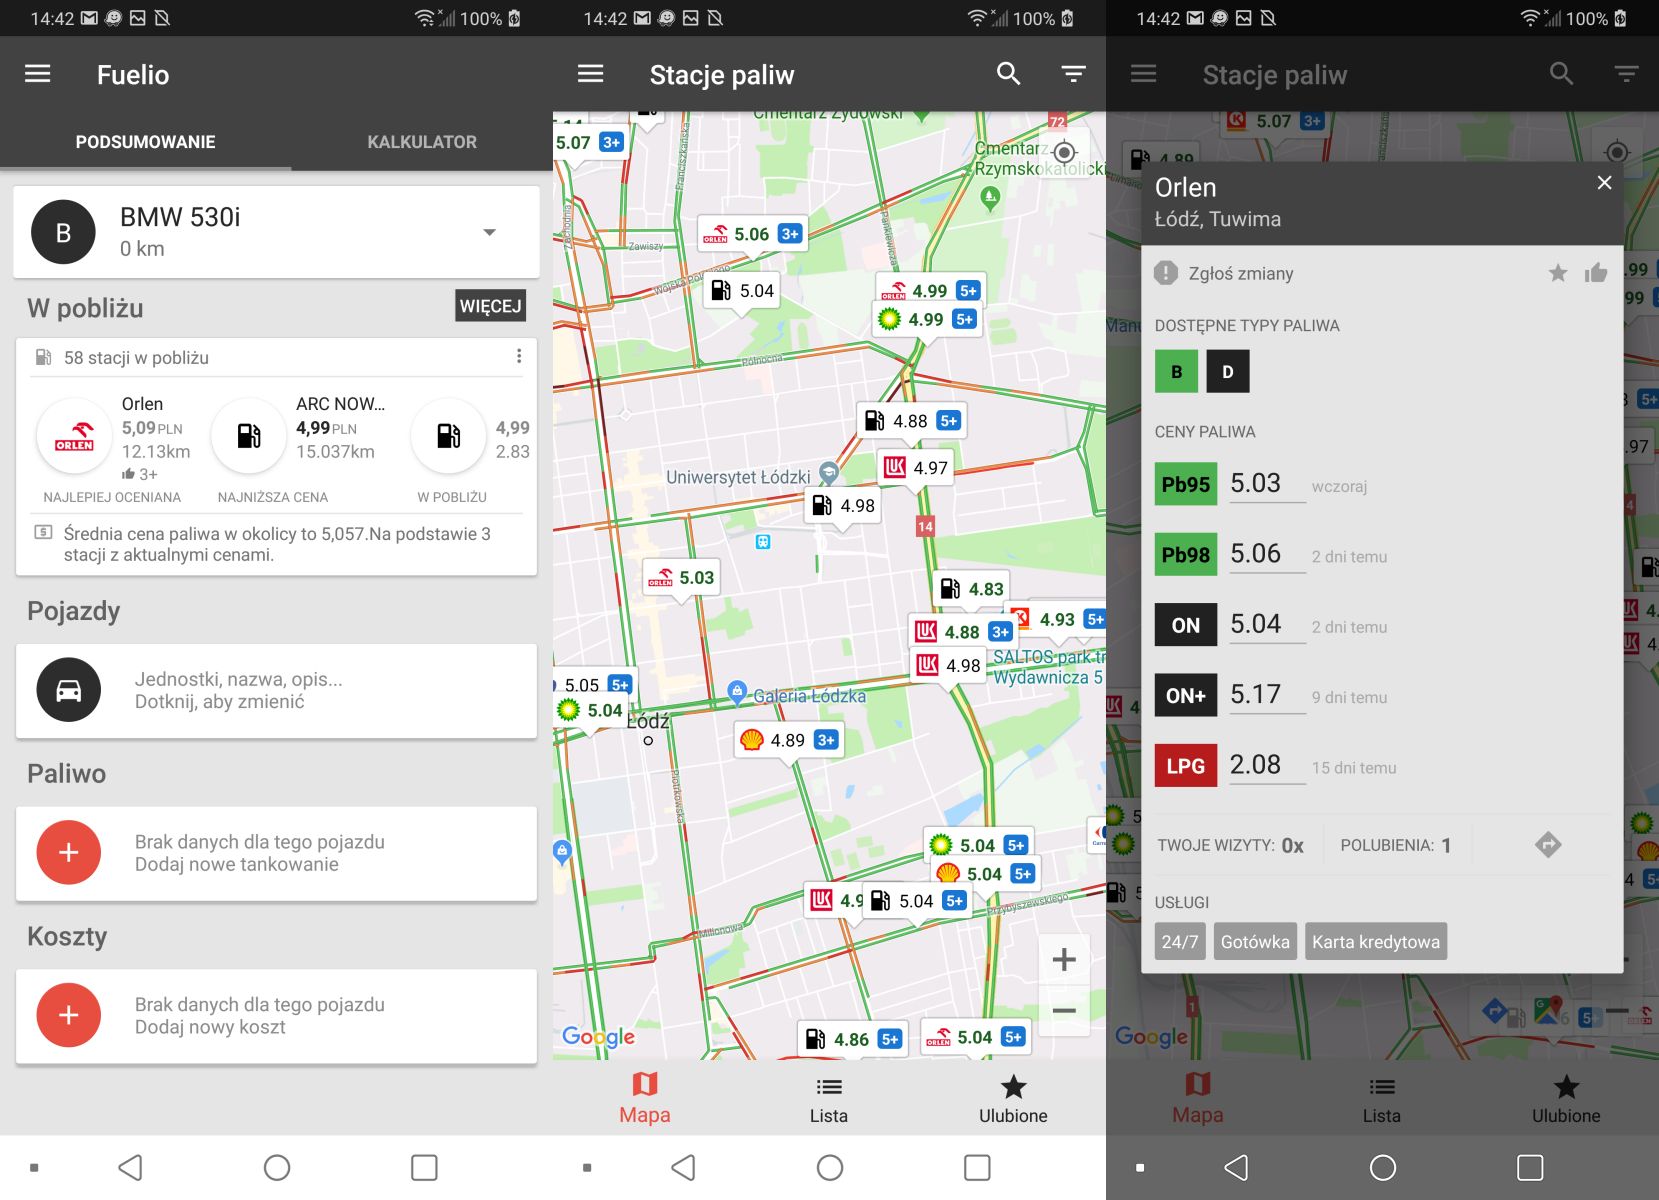Tap the Uniwersytet Łódzki map label

[x=739, y=477]
